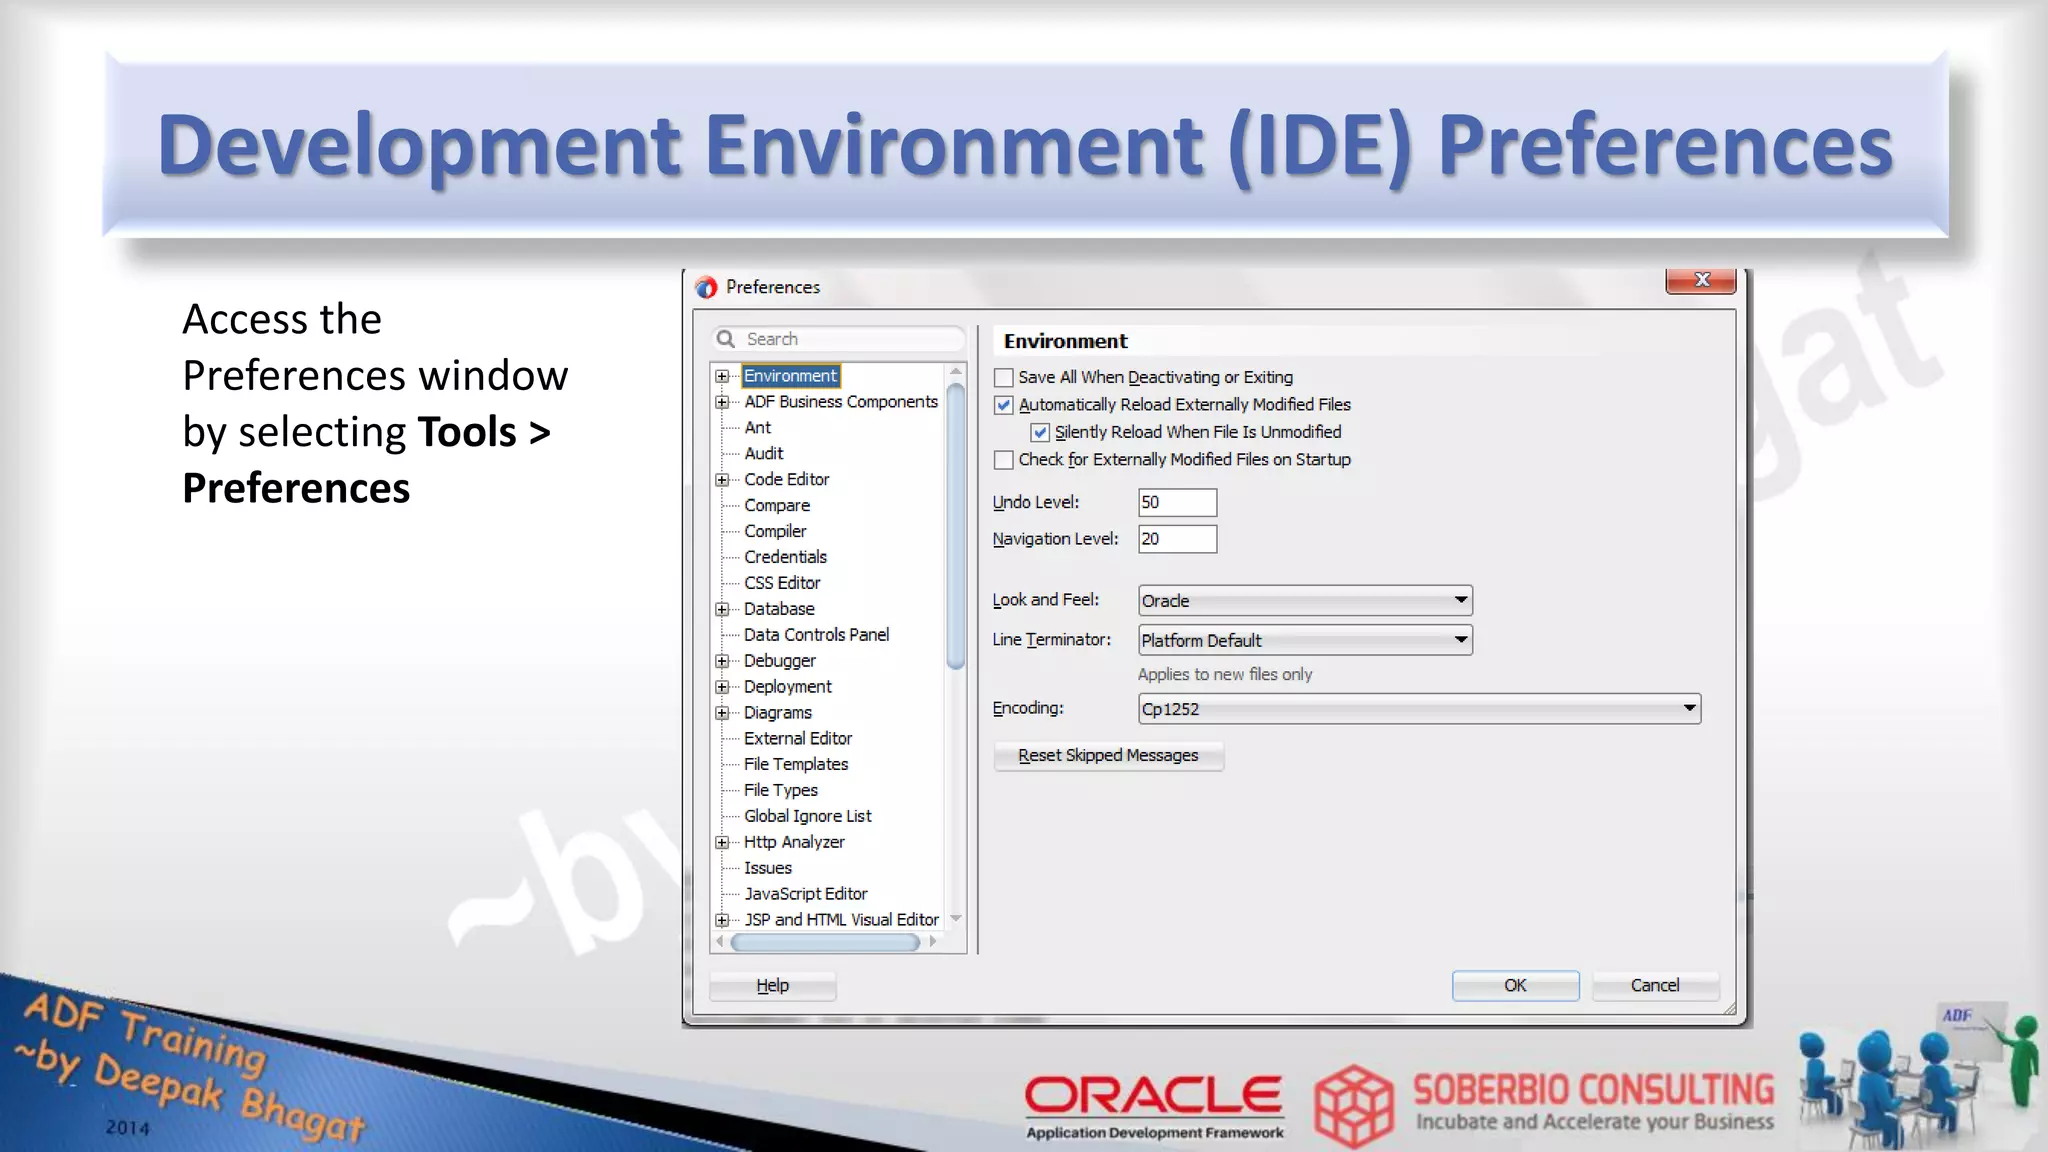Screen dimensions: 2048x1152
Task: Expand the Environment tree node
Action: click(x=722, y=377)
